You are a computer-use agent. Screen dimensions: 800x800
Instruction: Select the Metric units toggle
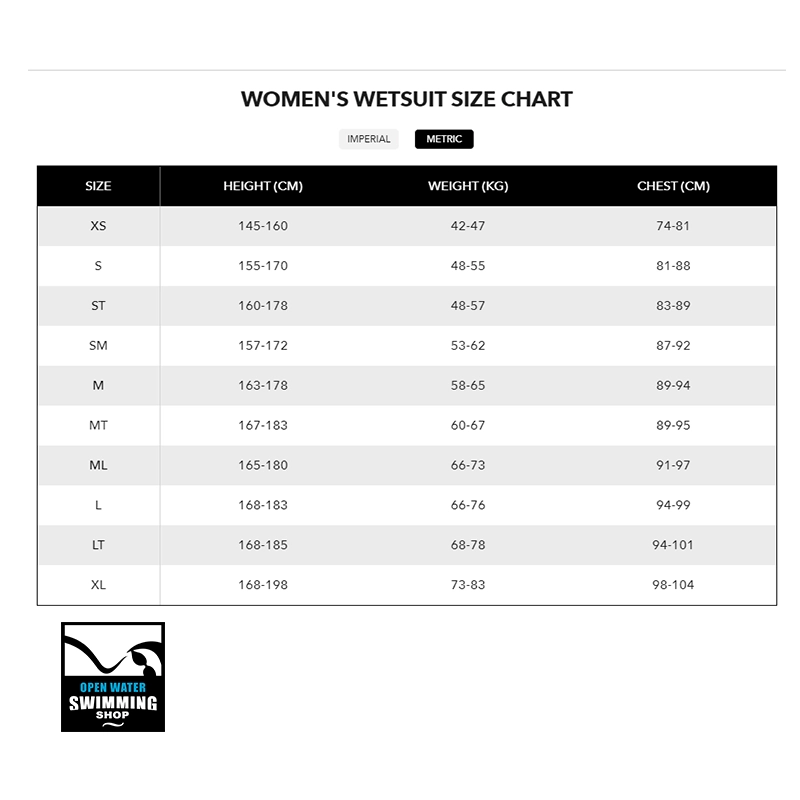coord(444,139)
